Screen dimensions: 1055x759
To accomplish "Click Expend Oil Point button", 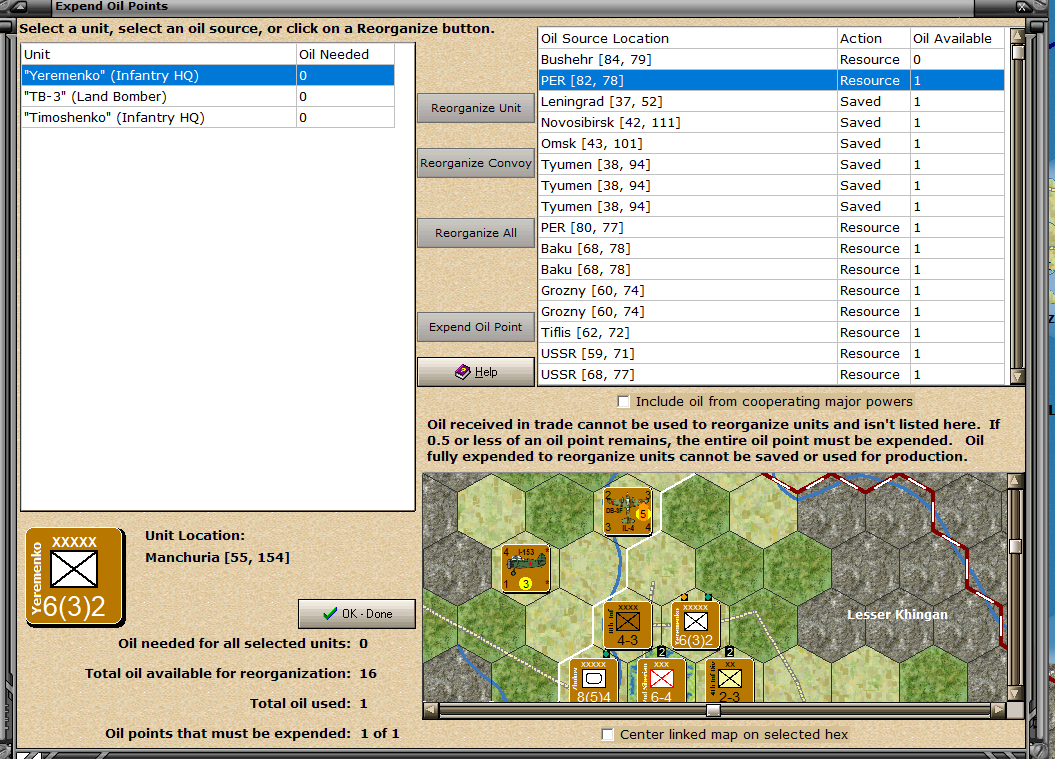I will click(476, 327).
